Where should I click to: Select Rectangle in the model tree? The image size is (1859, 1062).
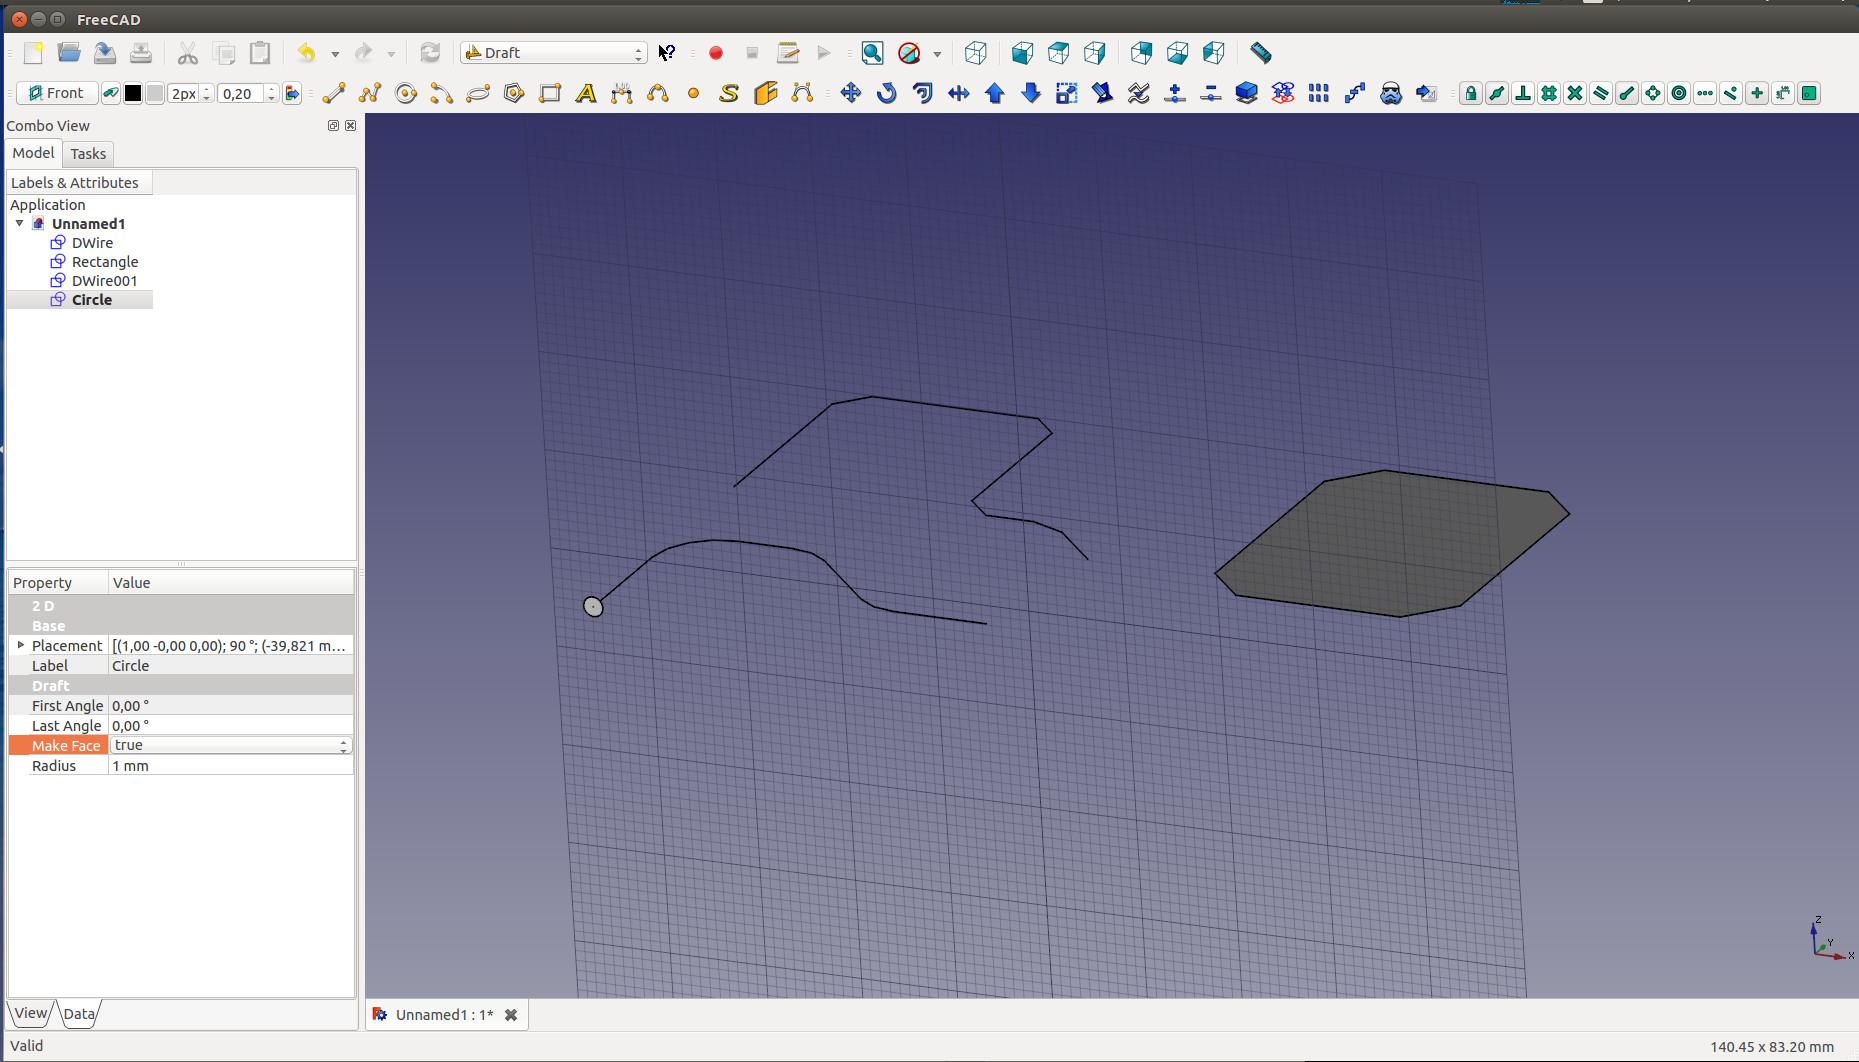tap(104, 262)
